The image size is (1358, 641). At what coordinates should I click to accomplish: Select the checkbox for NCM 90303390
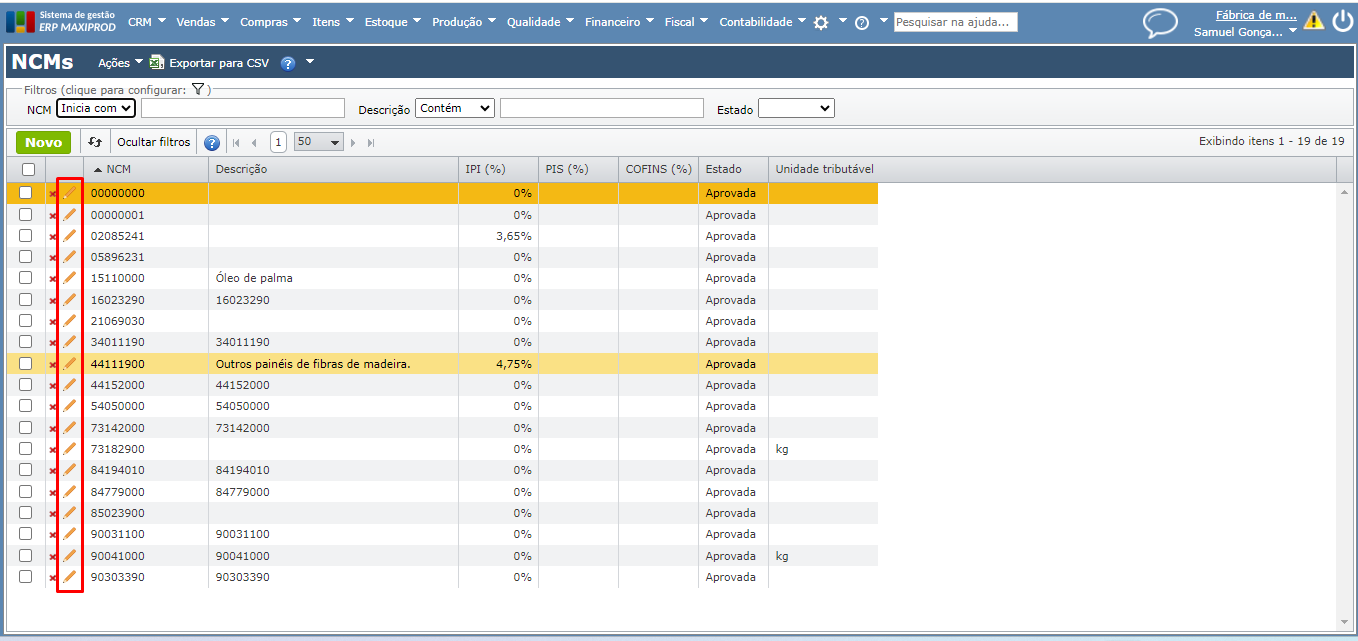[26, 577]
